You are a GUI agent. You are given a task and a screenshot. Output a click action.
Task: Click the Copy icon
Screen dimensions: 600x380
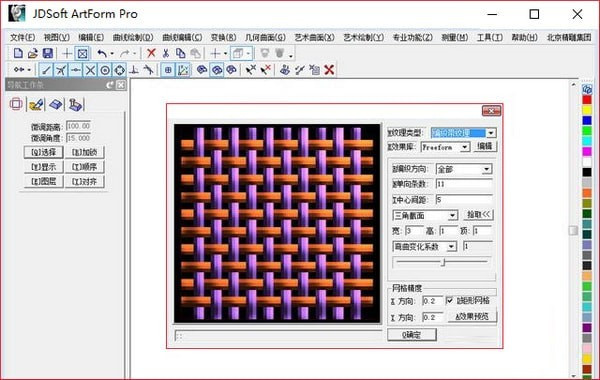click(180, 53)
